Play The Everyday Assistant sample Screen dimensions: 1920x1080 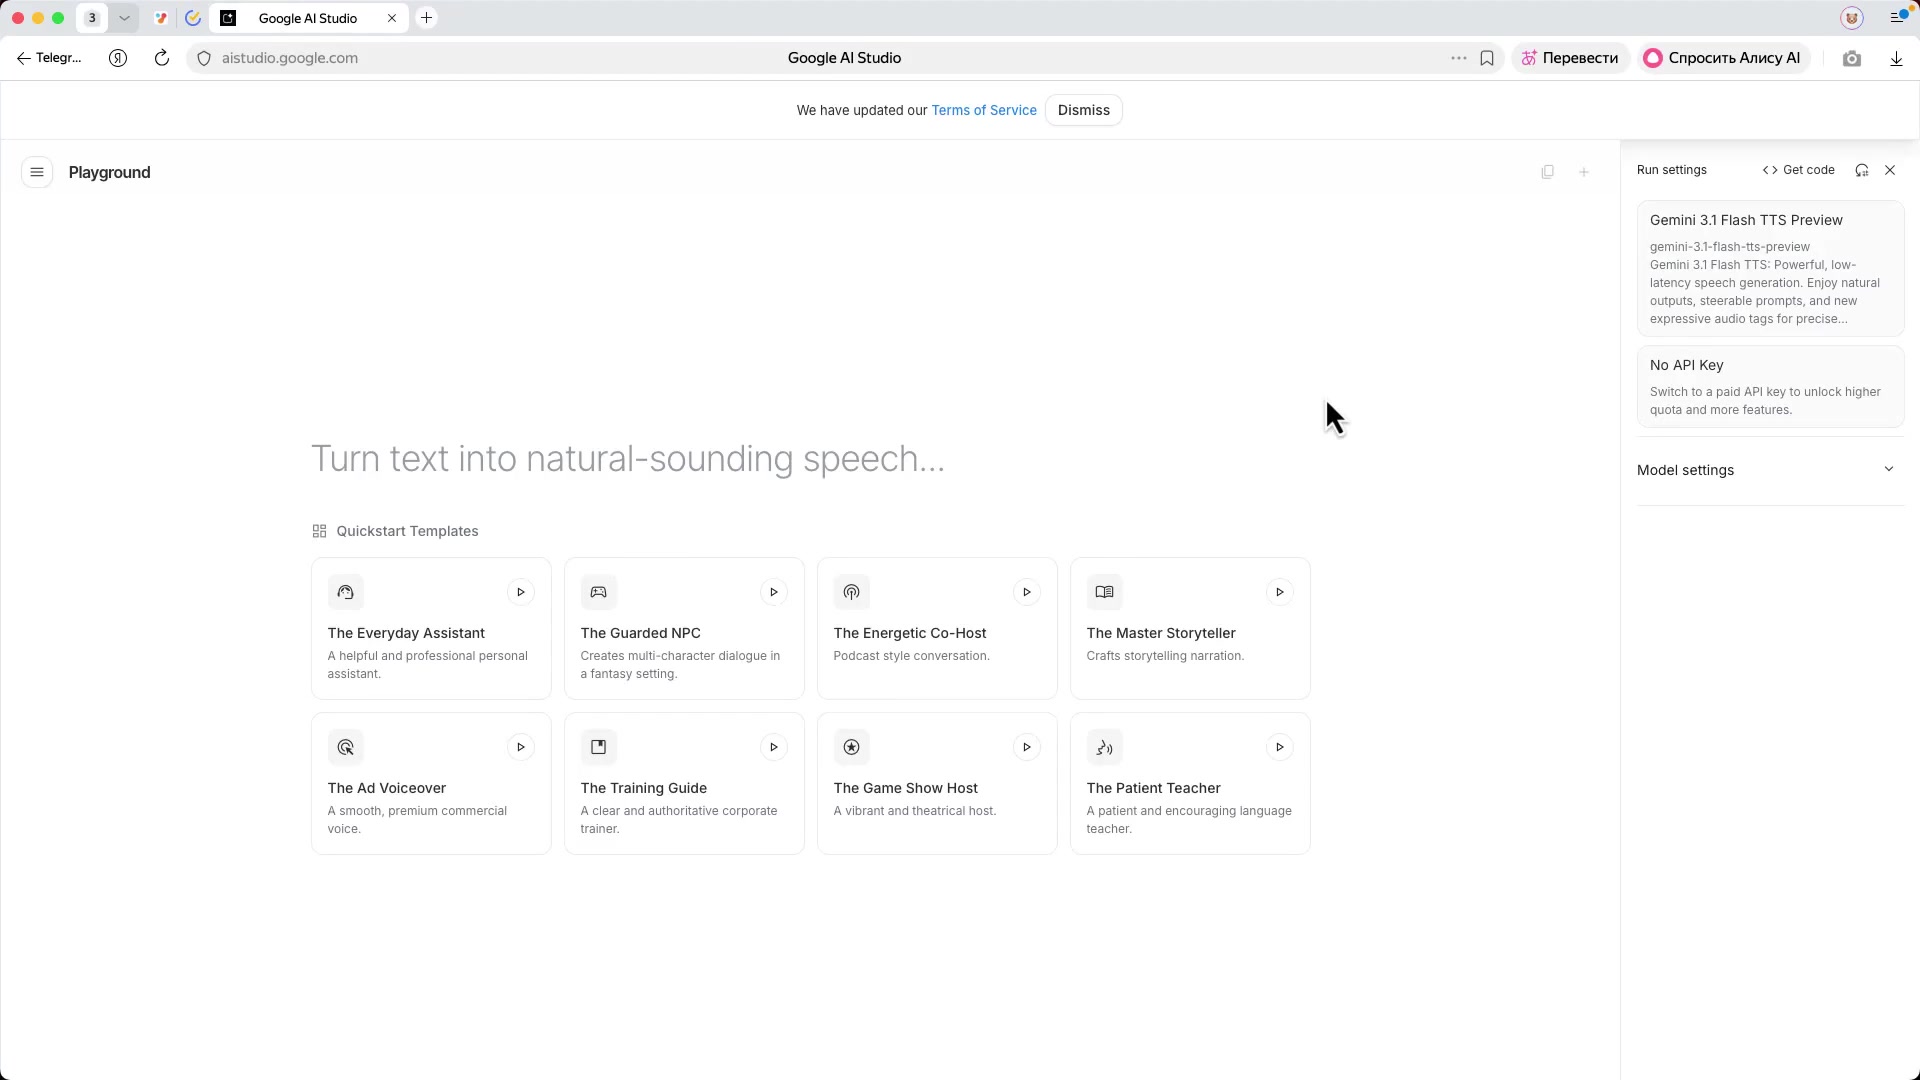521,592
